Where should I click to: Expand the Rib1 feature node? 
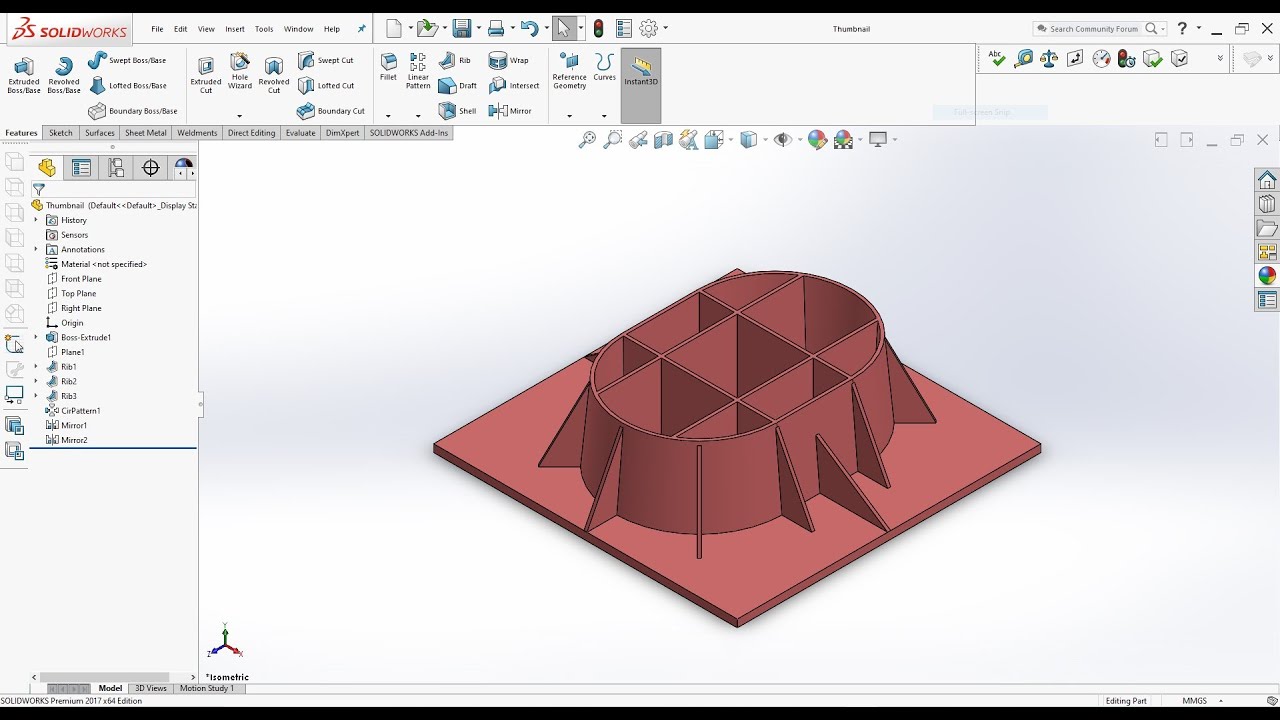click(x=36, y=367)
